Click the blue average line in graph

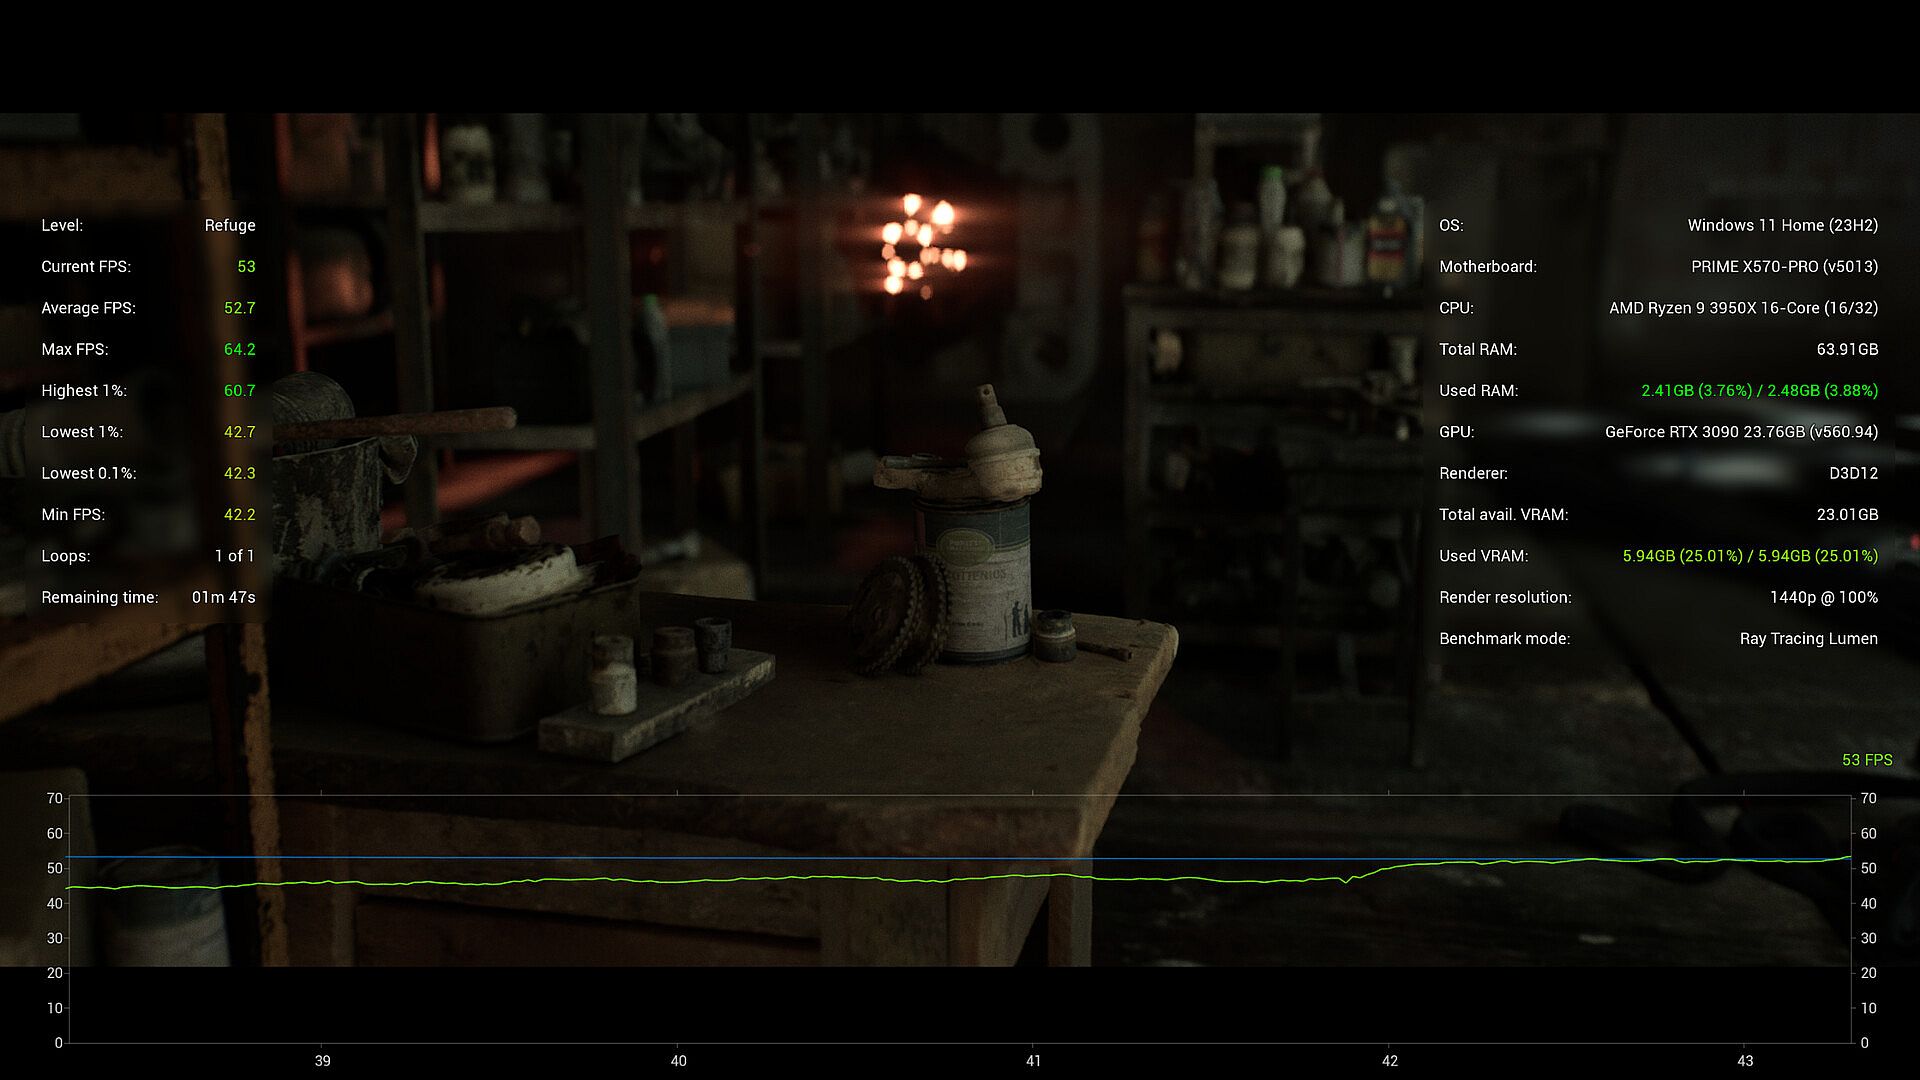click(x=700, y=858)
